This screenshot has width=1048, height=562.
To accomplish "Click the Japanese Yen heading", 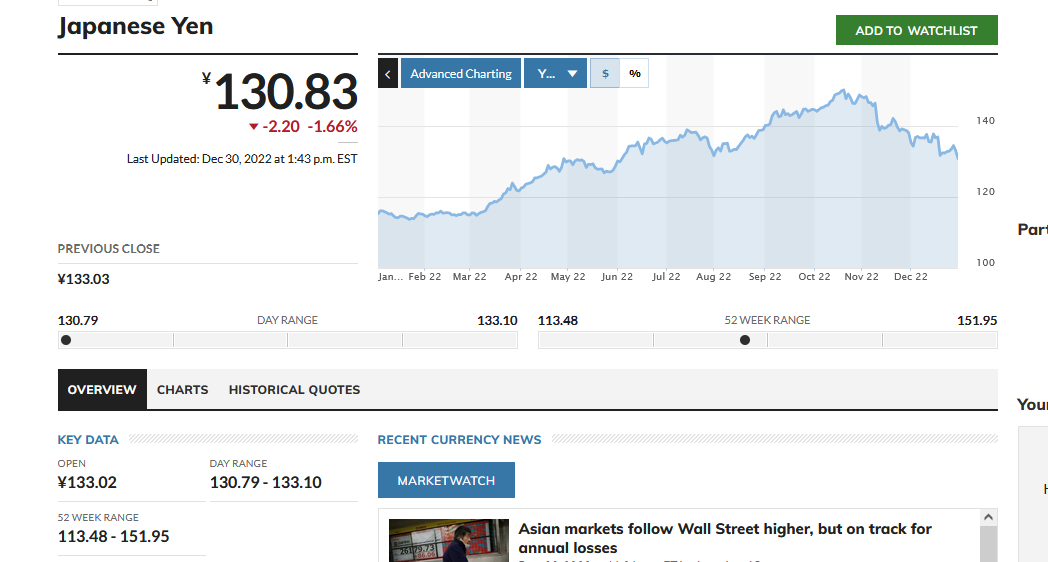I will point(136,27).
